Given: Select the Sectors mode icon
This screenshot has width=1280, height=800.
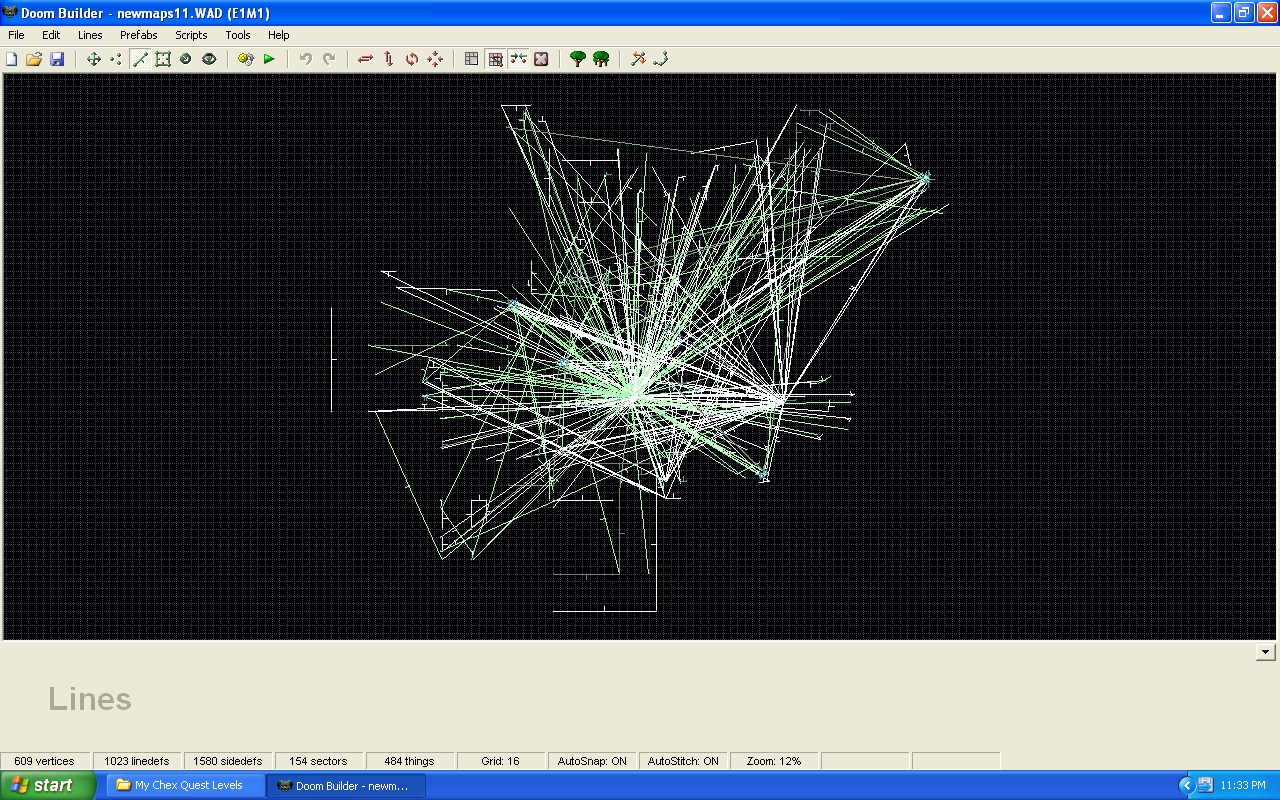Looking at the screenshot, I should click(x=163, y=59).
